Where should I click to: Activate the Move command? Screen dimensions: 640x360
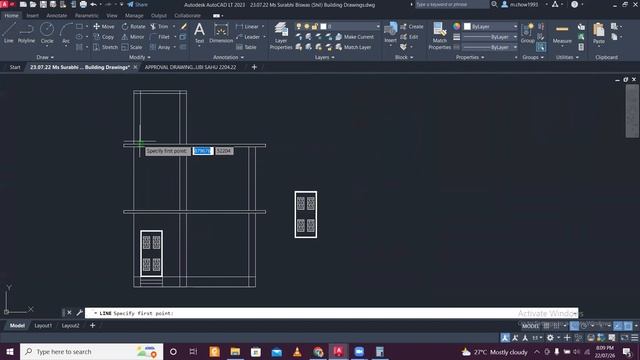pyautogui.click(x=104, y=27)
